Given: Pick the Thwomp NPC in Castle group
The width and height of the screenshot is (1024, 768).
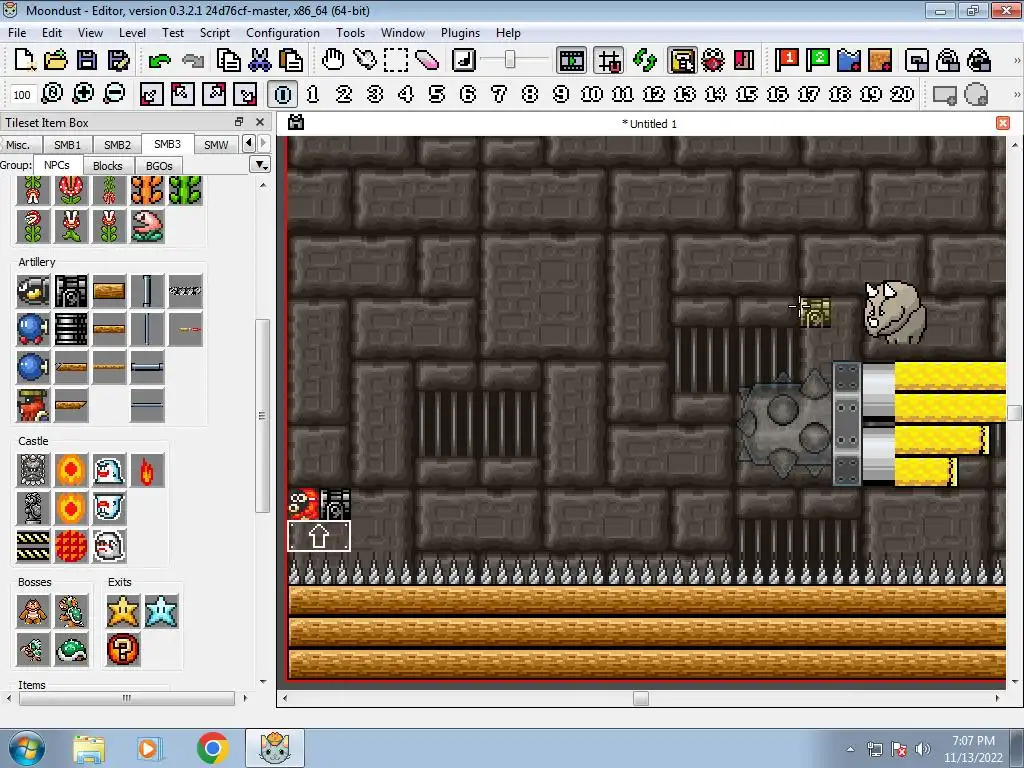Looking at the screenshot, I should (x=33, y=470).
